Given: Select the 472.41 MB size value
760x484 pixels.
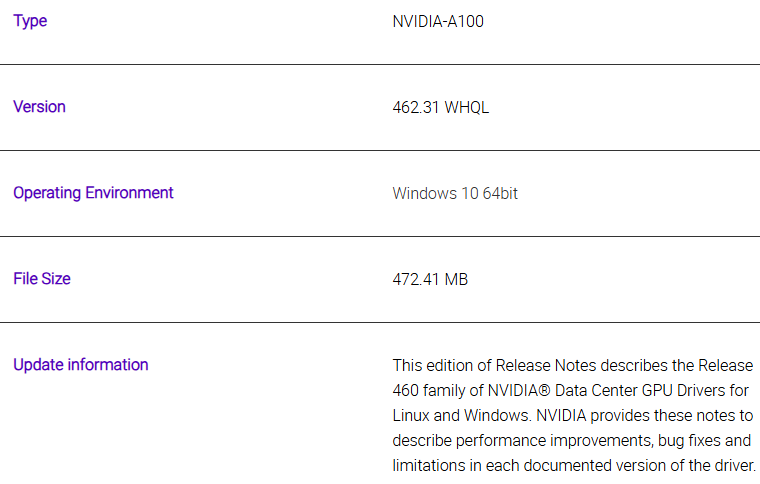Looking at the screenshot, I should pyautogui.click(x=430, y=279).
